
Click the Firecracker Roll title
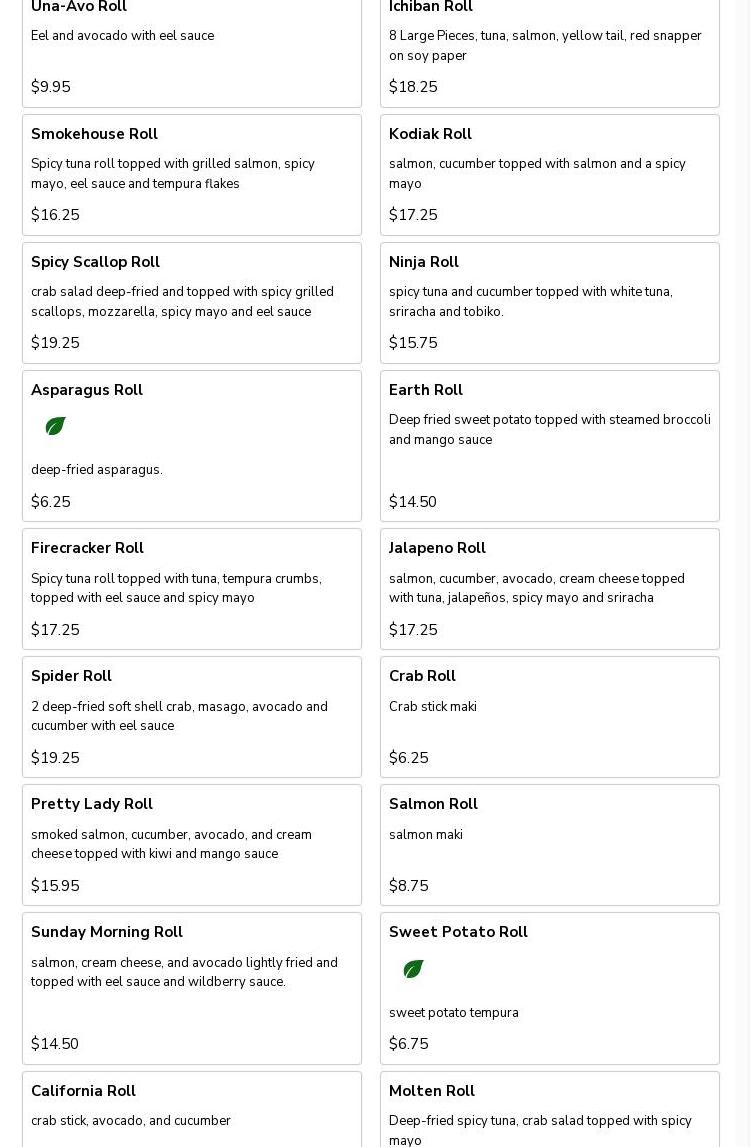click(x=87, y=548)
